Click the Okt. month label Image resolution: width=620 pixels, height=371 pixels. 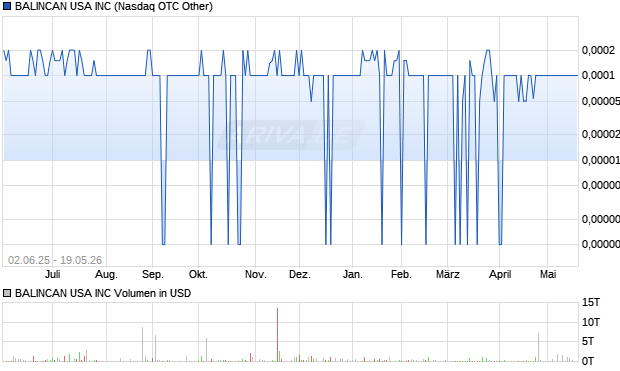(198, 274)
